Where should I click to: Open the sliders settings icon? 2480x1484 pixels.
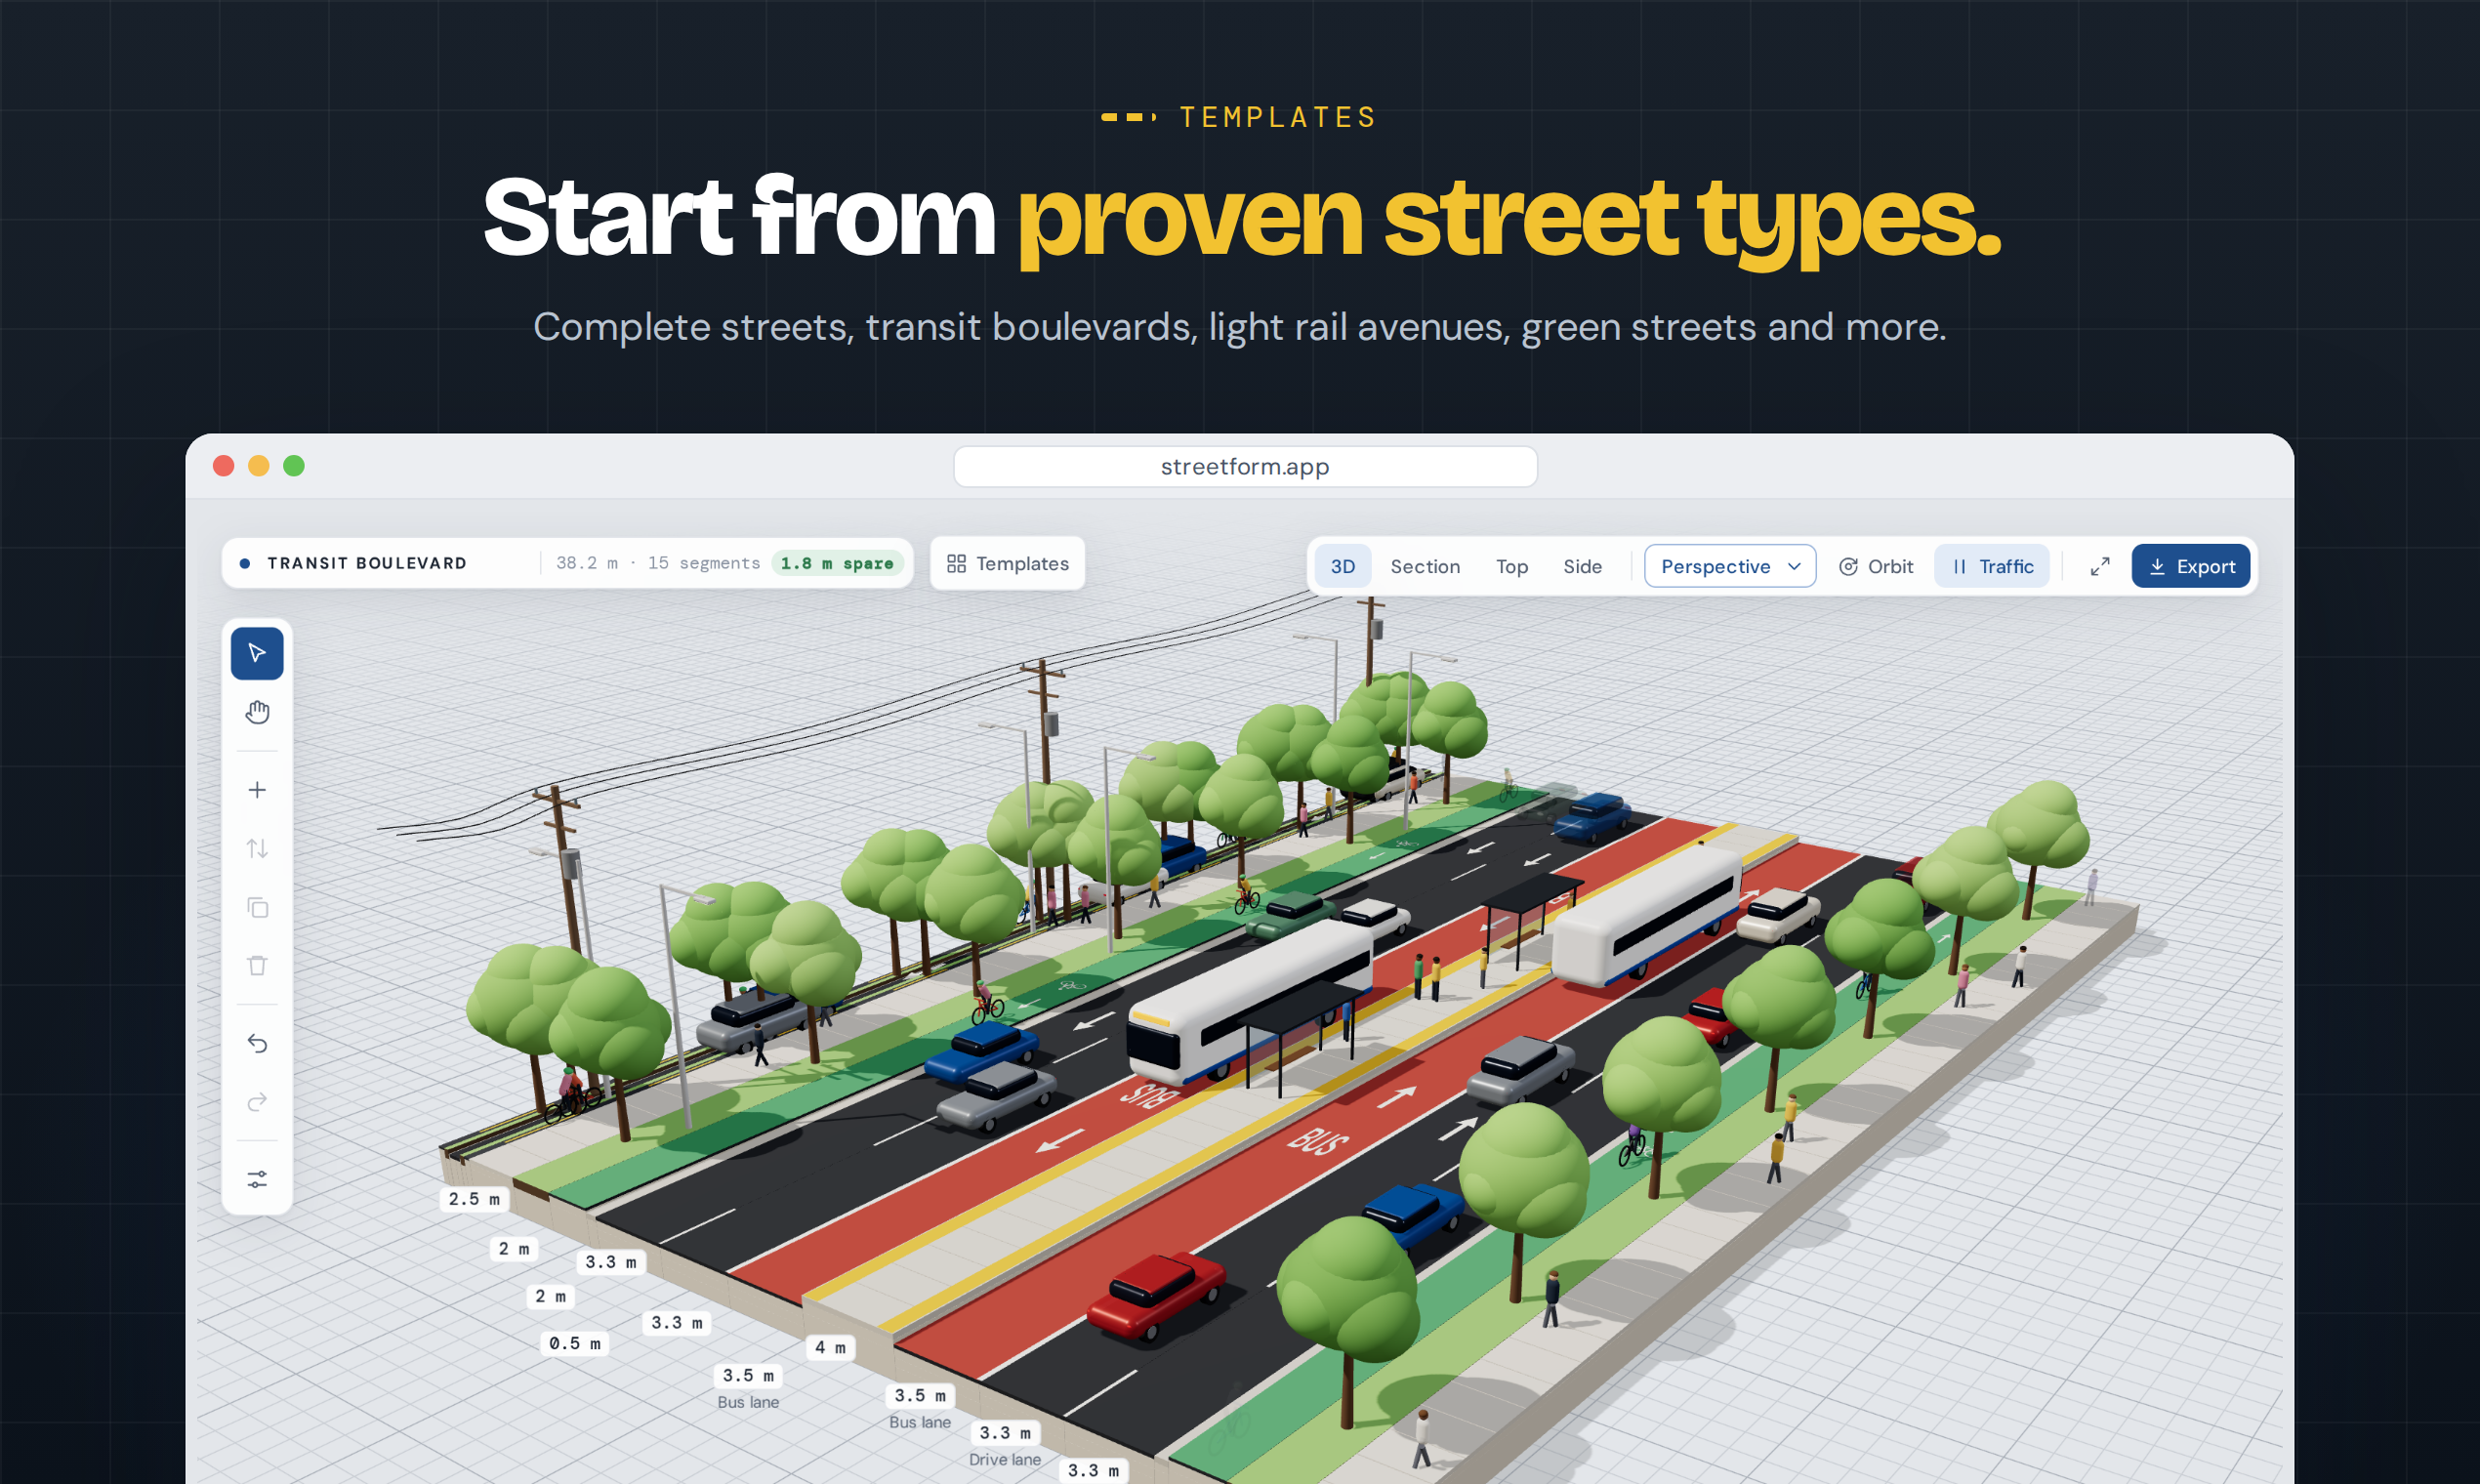[257, 1179]
